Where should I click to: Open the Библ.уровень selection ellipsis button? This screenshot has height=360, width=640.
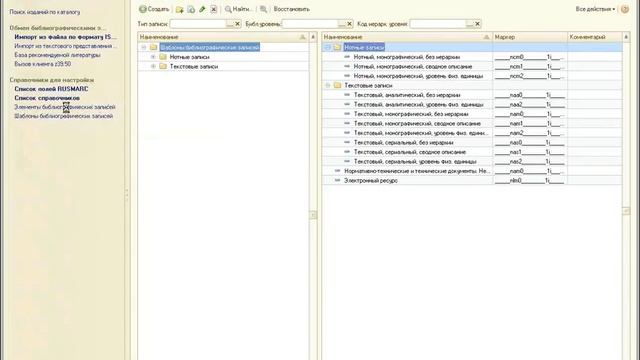[x=342, y=24]
